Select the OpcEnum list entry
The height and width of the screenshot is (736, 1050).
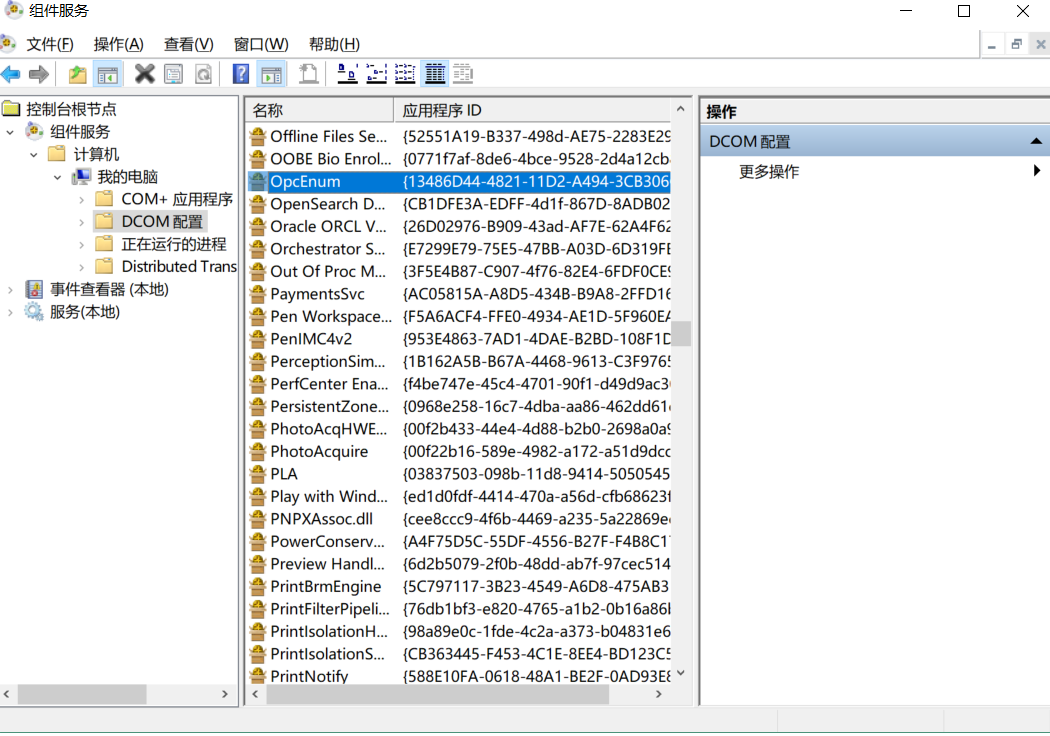pyautogui.click(x=459, y=181)
